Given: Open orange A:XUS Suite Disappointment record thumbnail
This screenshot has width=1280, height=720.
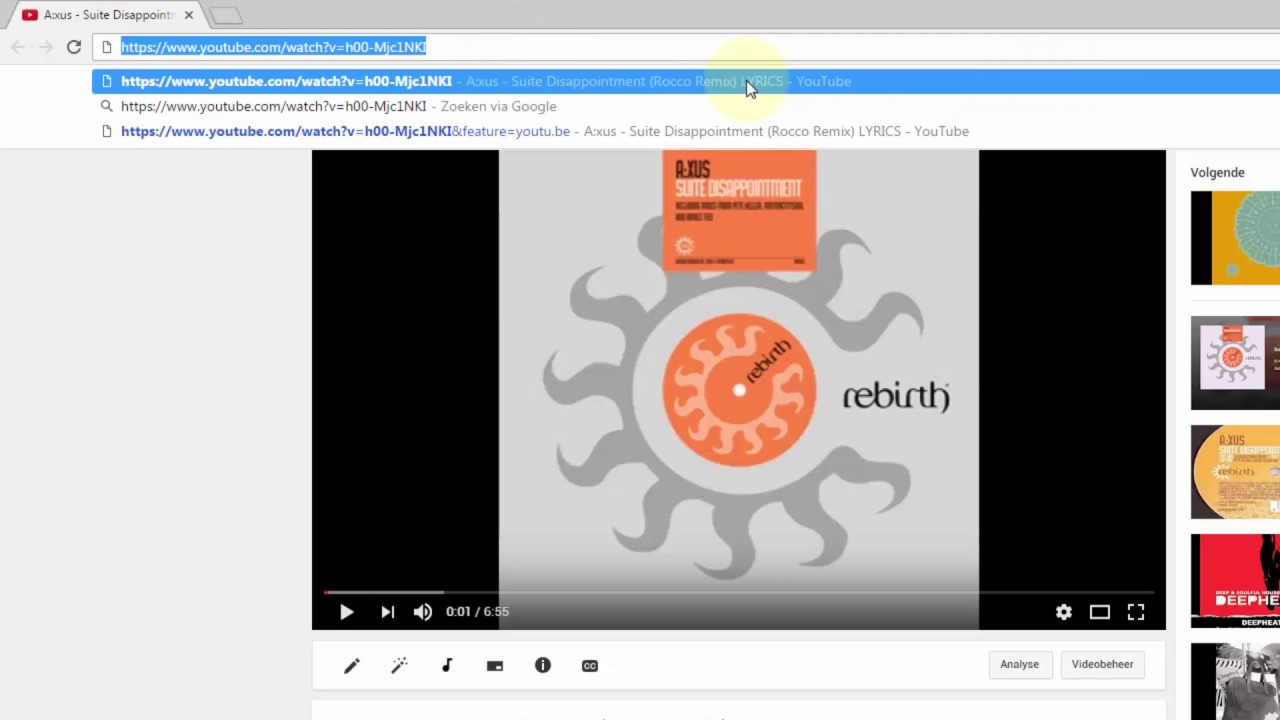Looking at the screenshot, I should [1235, 472].
